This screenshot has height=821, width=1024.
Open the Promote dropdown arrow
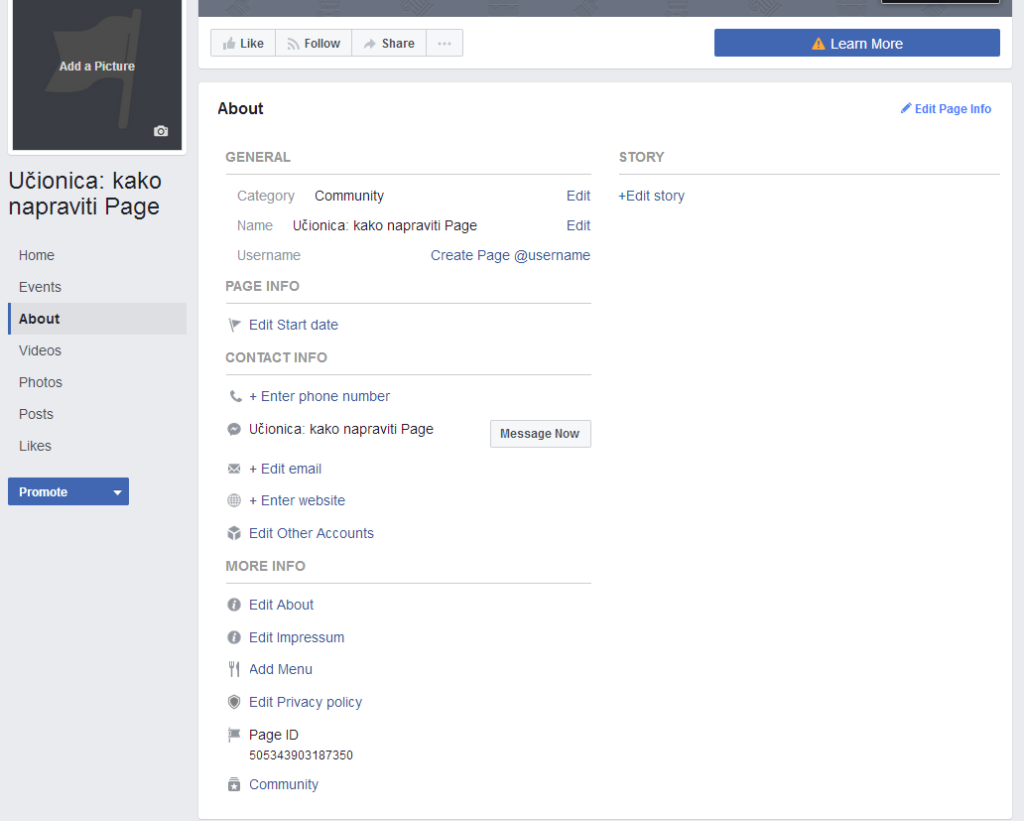117,492
